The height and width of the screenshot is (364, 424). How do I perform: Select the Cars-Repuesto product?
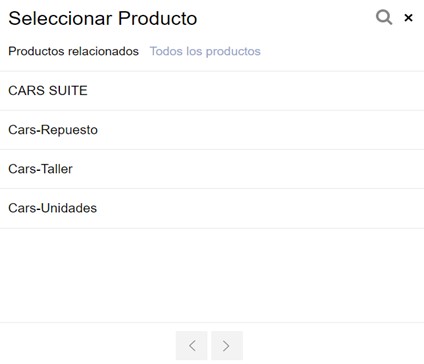coord(212,130)
